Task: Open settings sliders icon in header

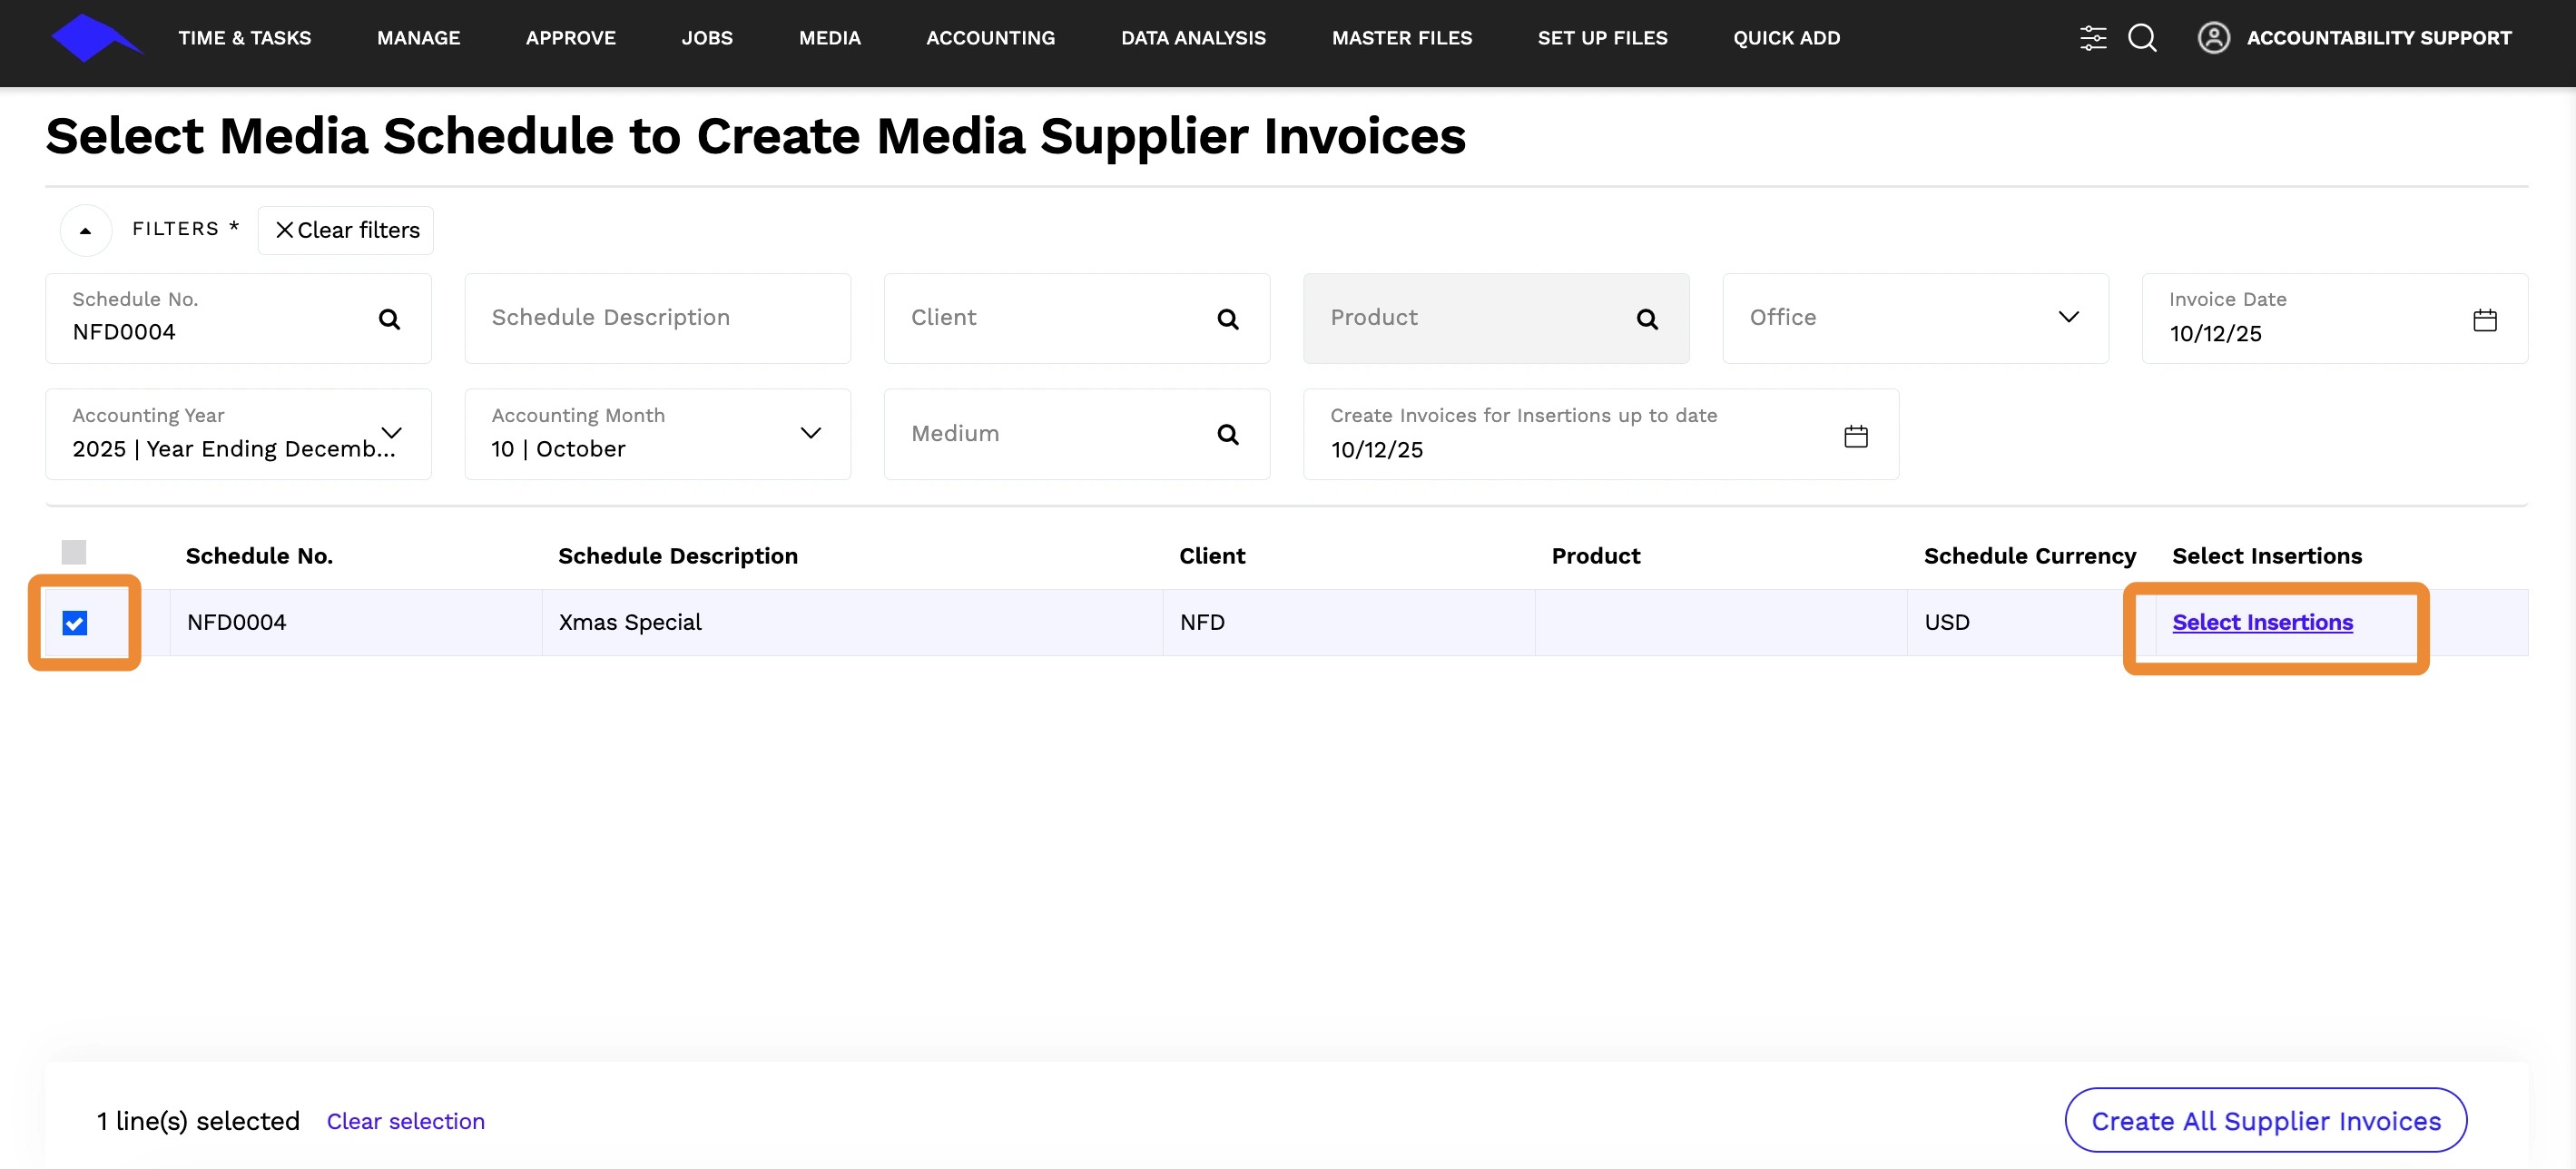Action: (2092, 38)
